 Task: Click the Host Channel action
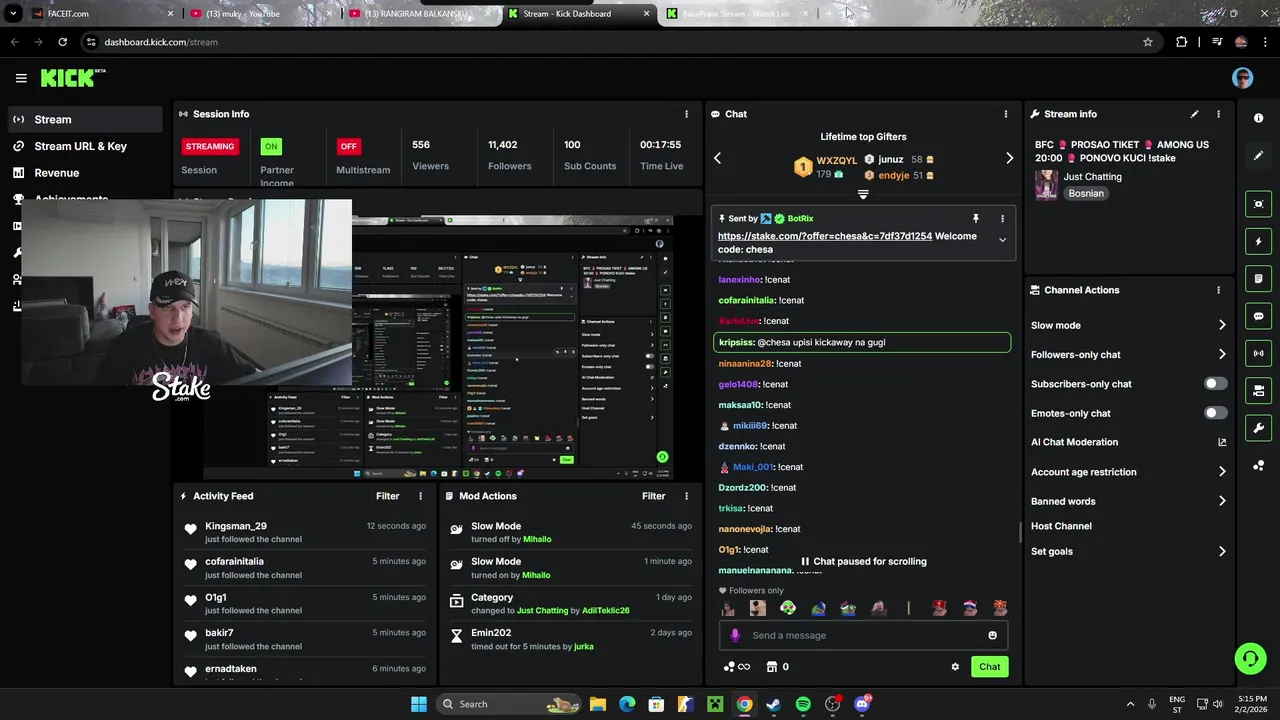(x=1061, y=526)
